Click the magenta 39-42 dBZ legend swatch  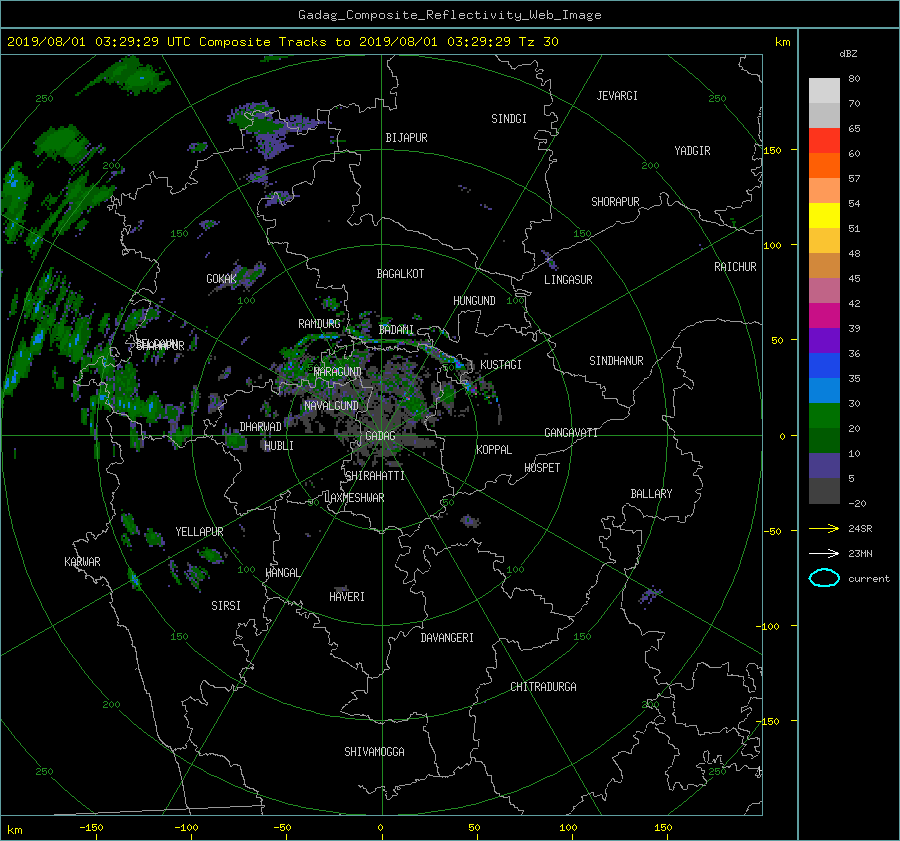click(824, 315)
